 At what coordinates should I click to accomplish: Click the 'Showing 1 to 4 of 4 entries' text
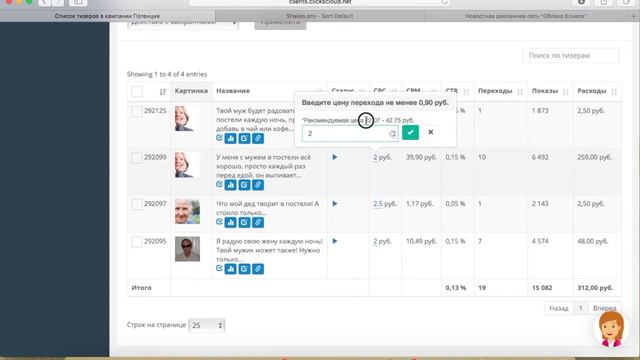point(167,74)
